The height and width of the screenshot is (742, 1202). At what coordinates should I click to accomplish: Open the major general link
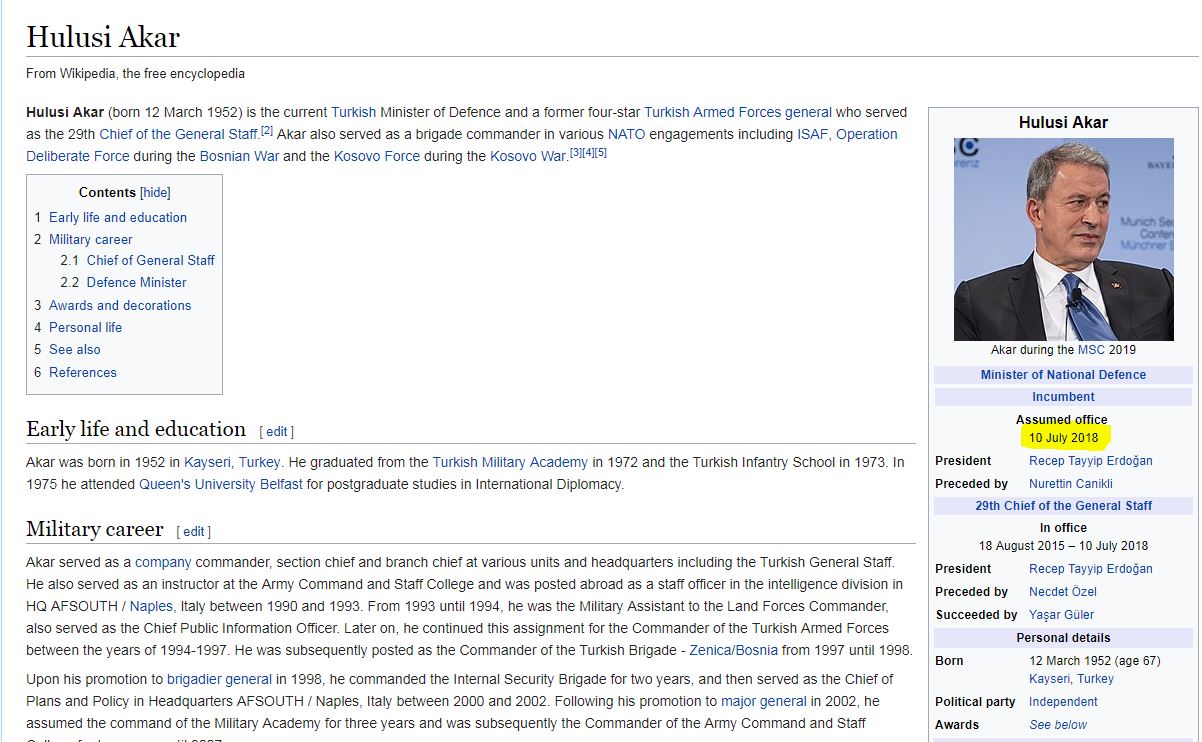[x=764, y=701]
